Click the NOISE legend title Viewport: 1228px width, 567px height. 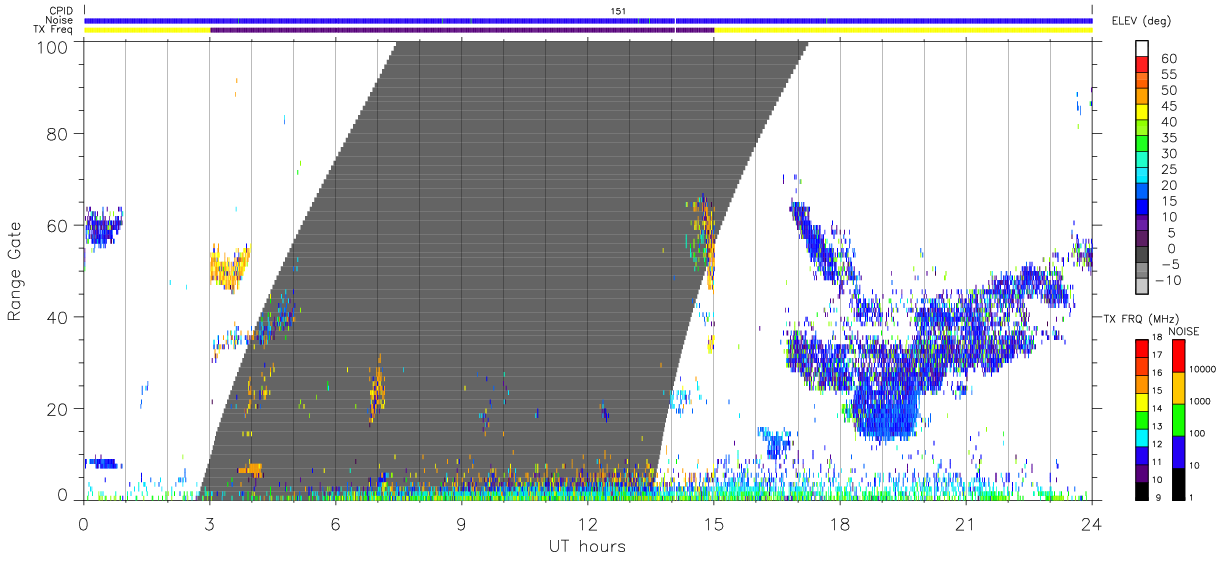point(1182,331)
